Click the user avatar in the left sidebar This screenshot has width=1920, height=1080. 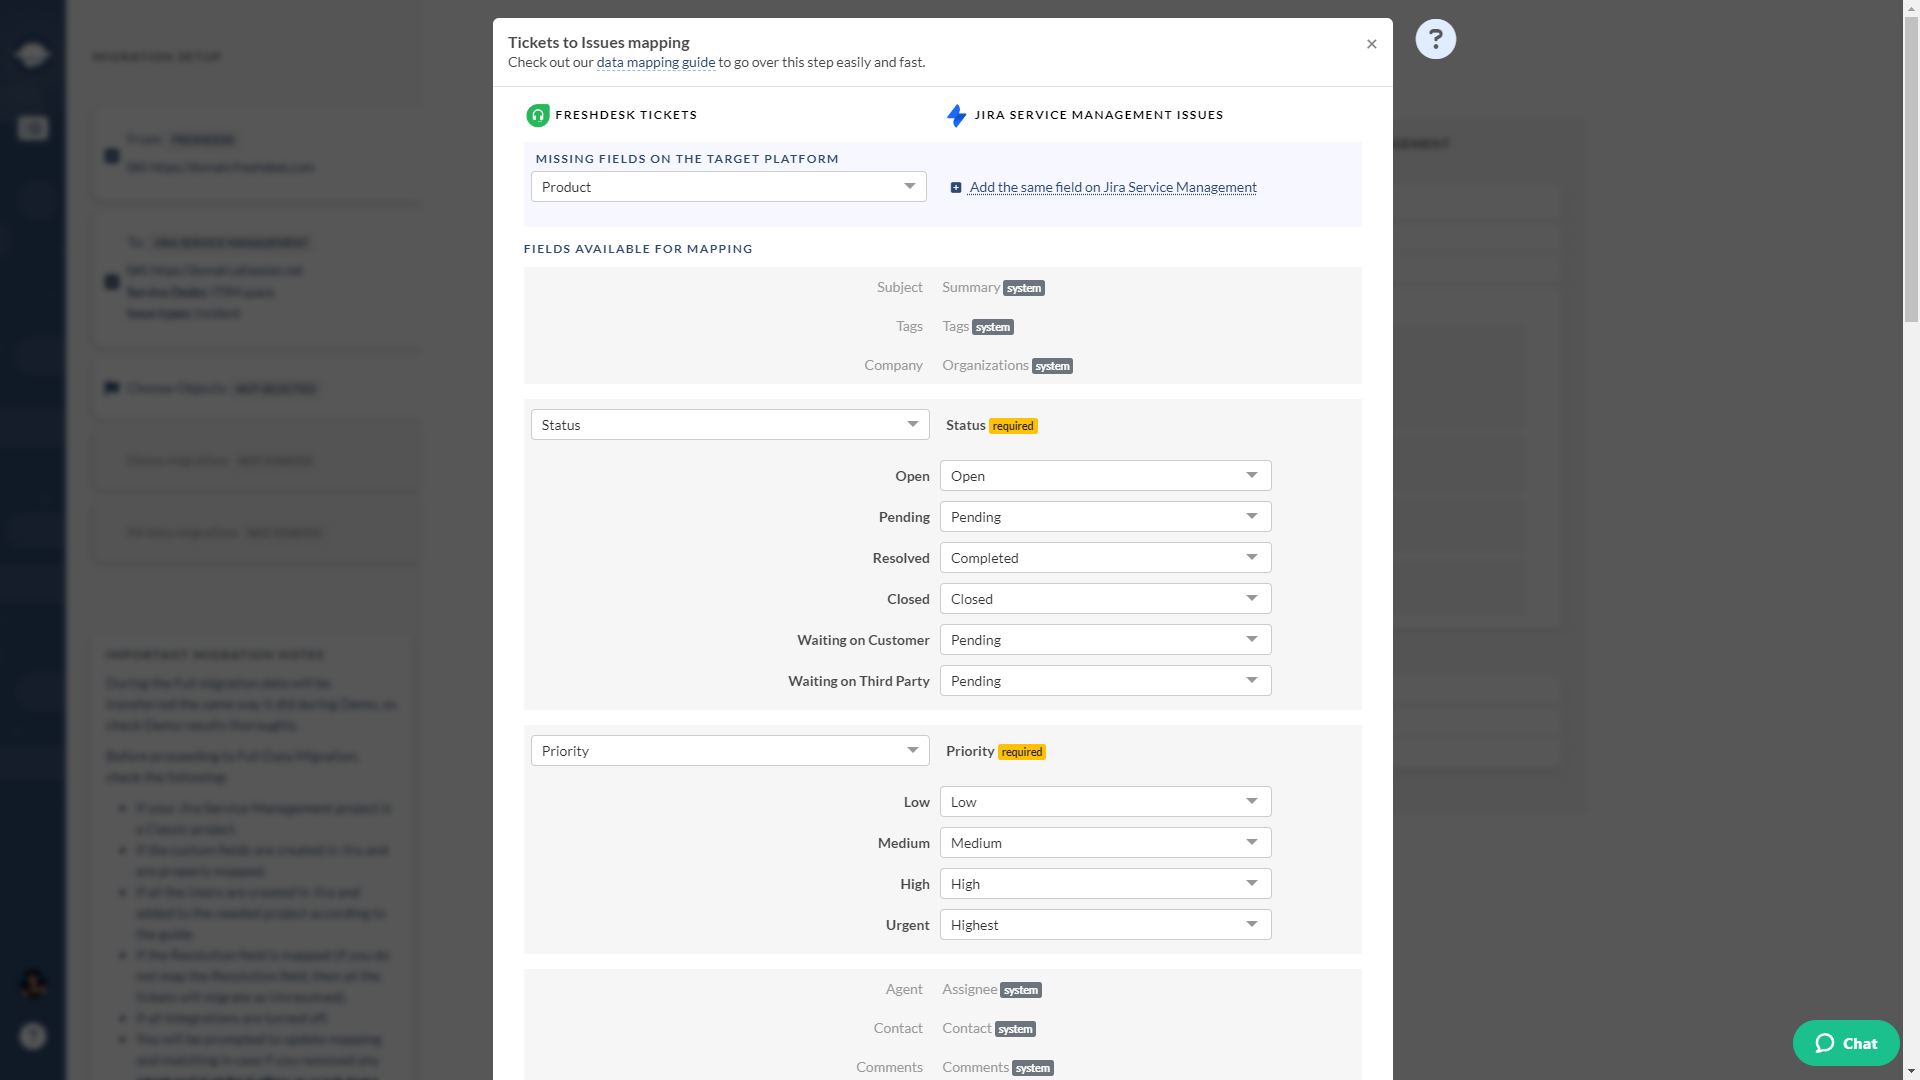tap(33, 984)
